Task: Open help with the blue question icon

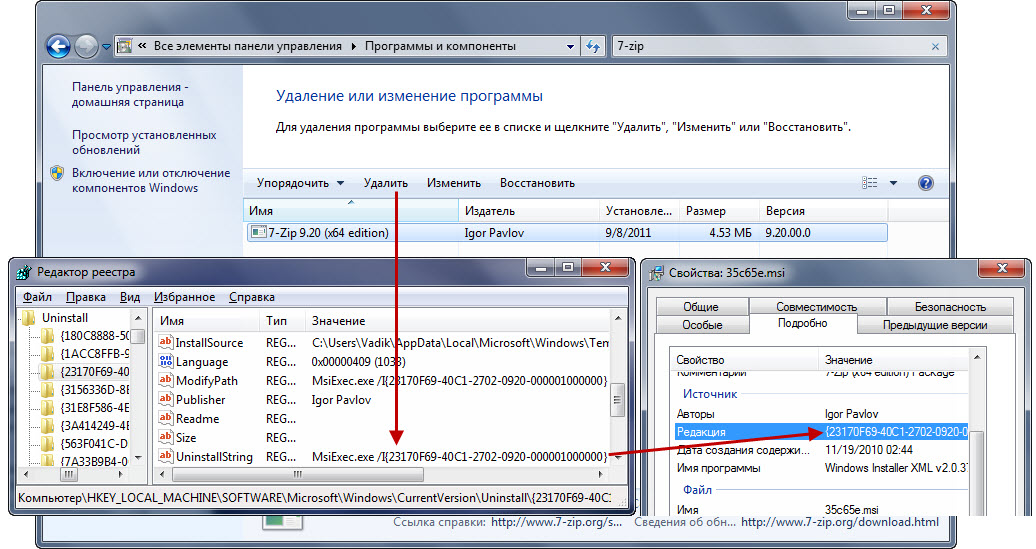Action: (926, 183)
